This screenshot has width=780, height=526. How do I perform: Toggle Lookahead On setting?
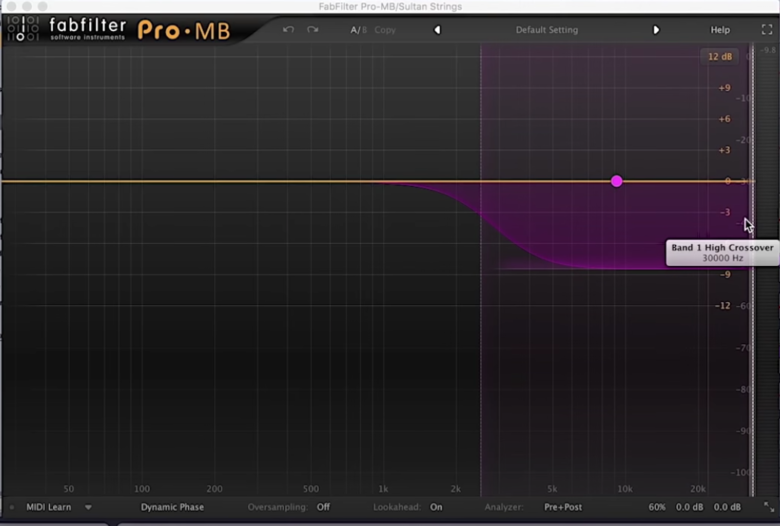click(x=436, y=507)
